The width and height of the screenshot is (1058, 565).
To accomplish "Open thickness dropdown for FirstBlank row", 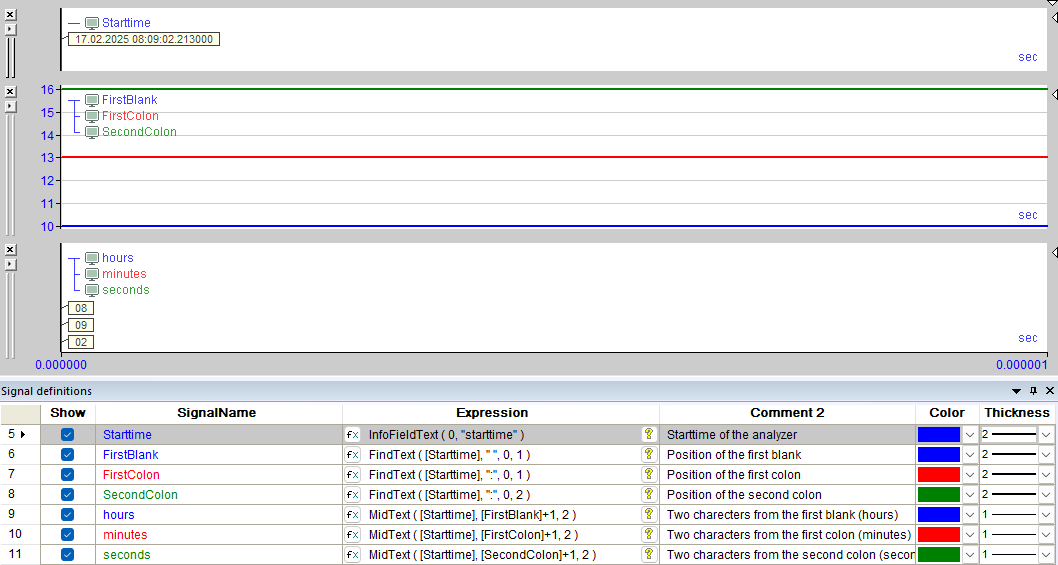I will tap(1046, 455).
